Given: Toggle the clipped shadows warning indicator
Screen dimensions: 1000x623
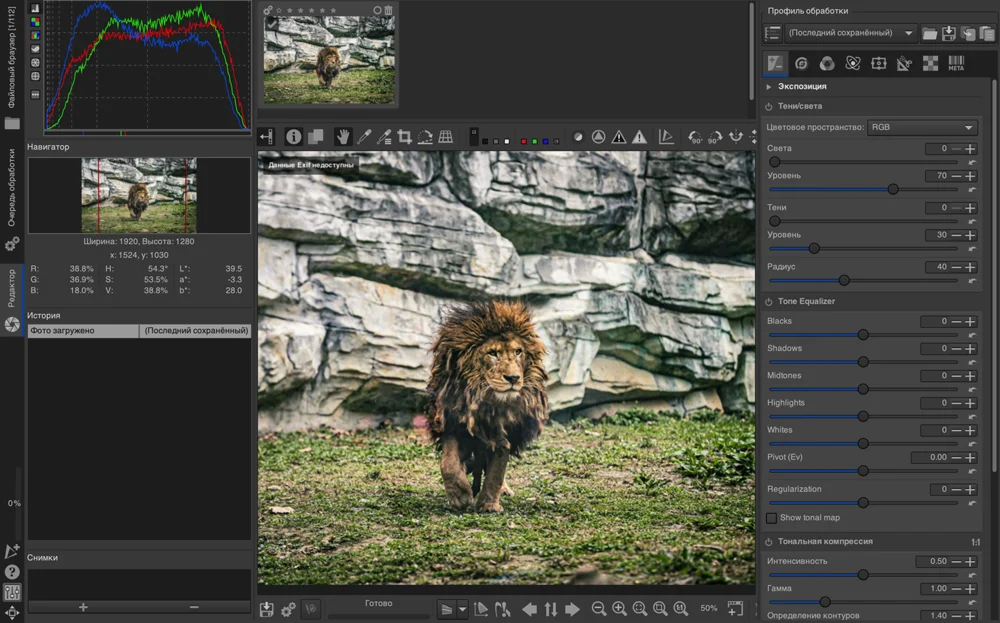Looking at the screenshot, I should [x=619, y=136].
